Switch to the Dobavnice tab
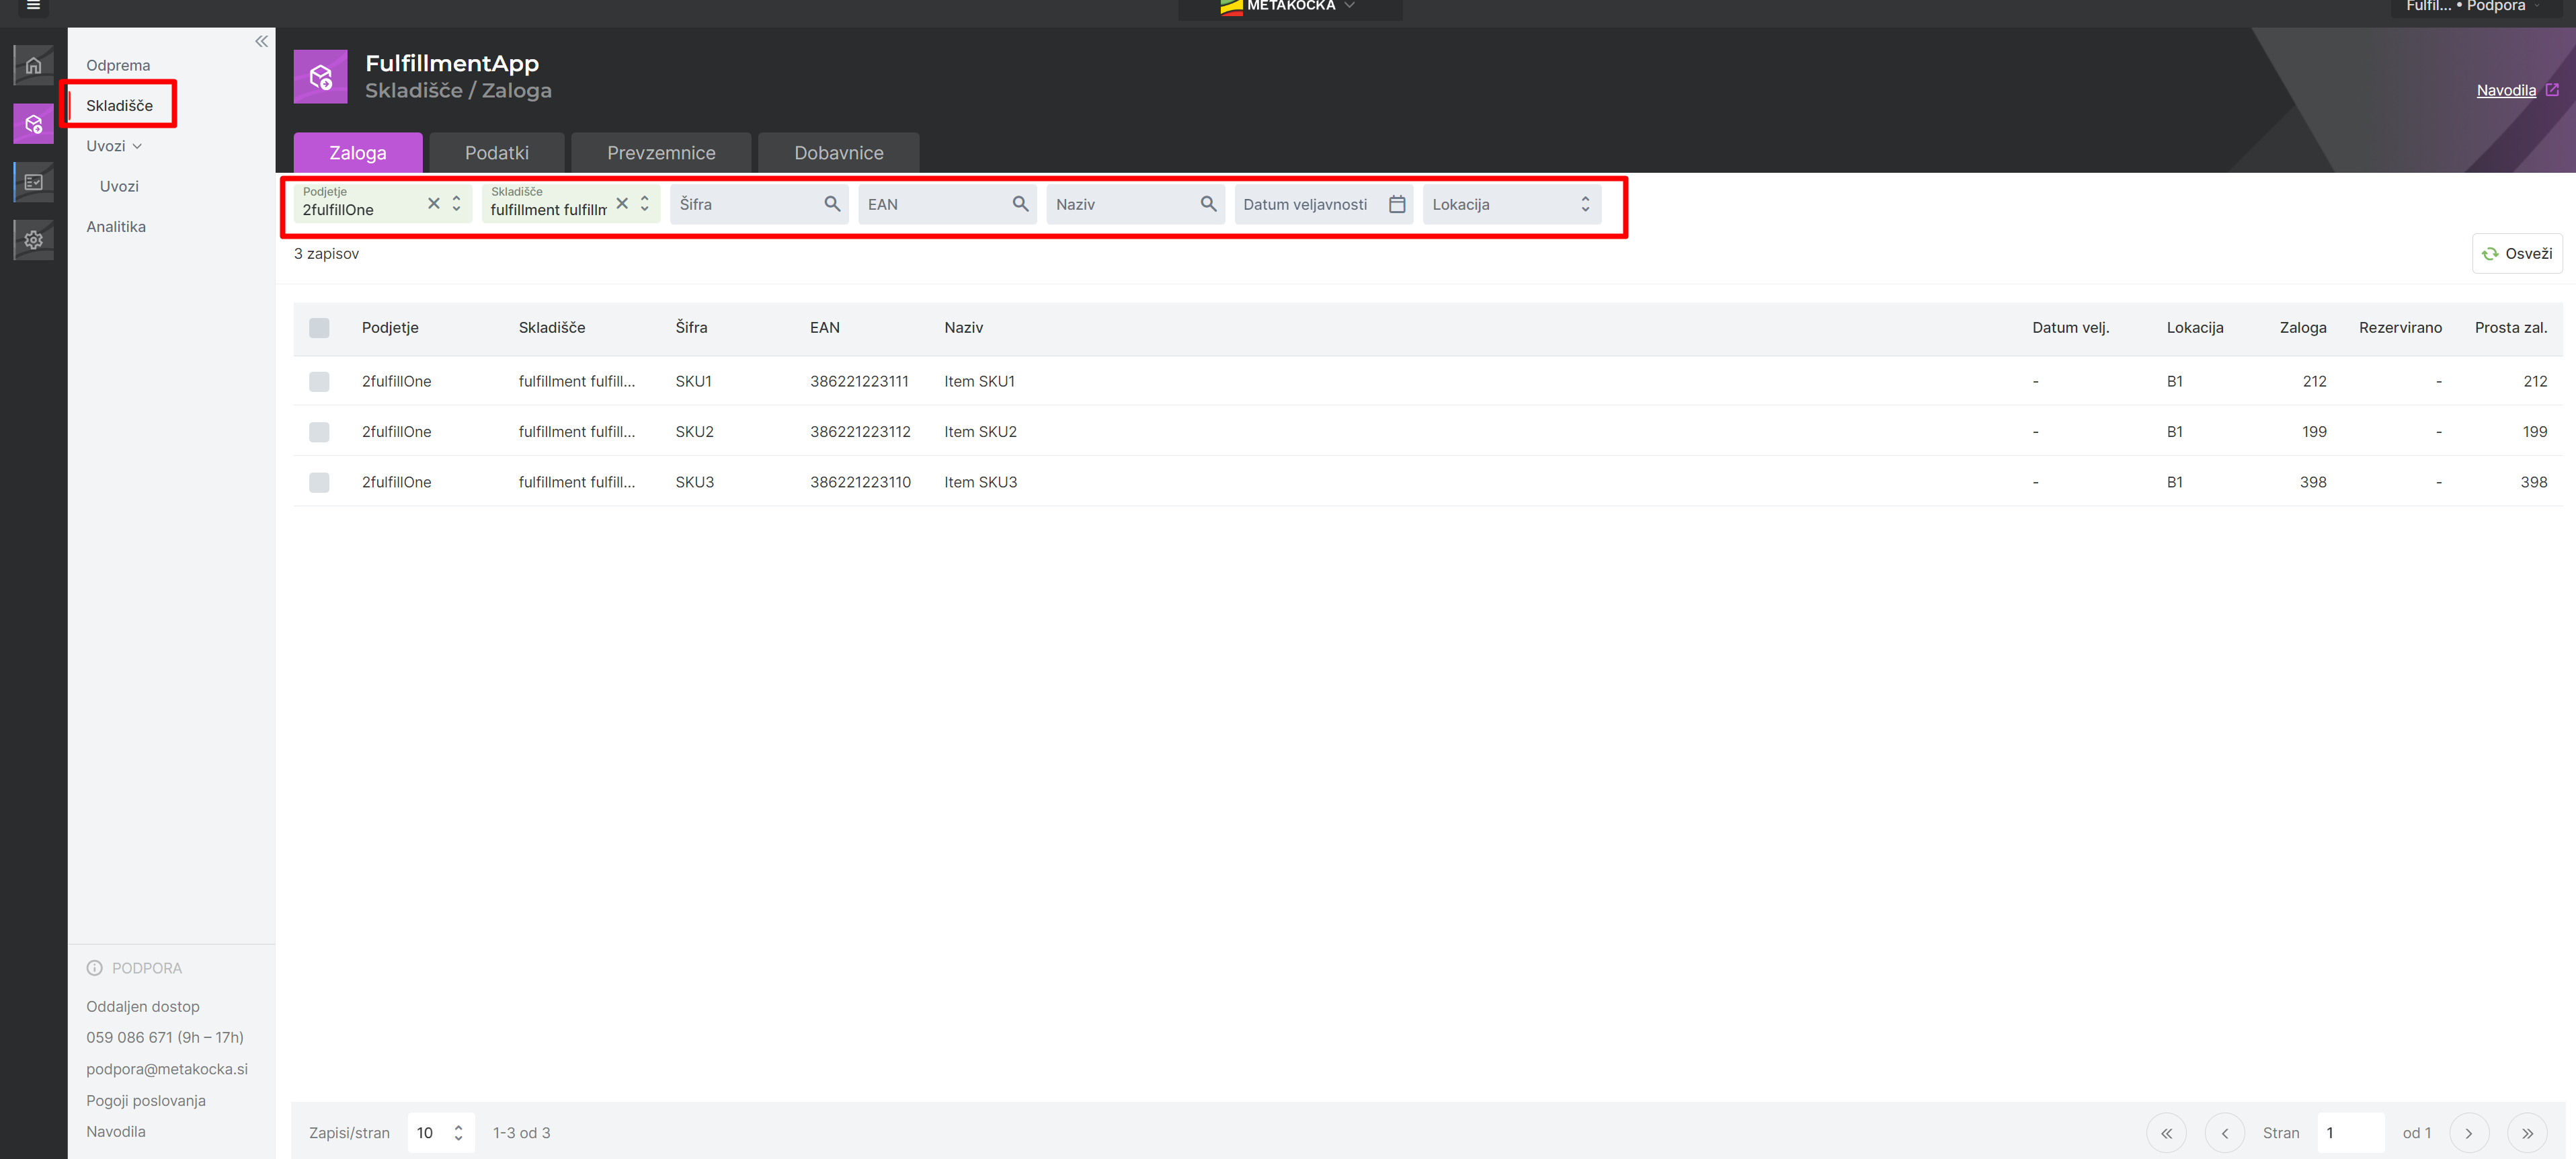Image resolution: width=2576 pixels, height=1159 pixels. (838, 153)
